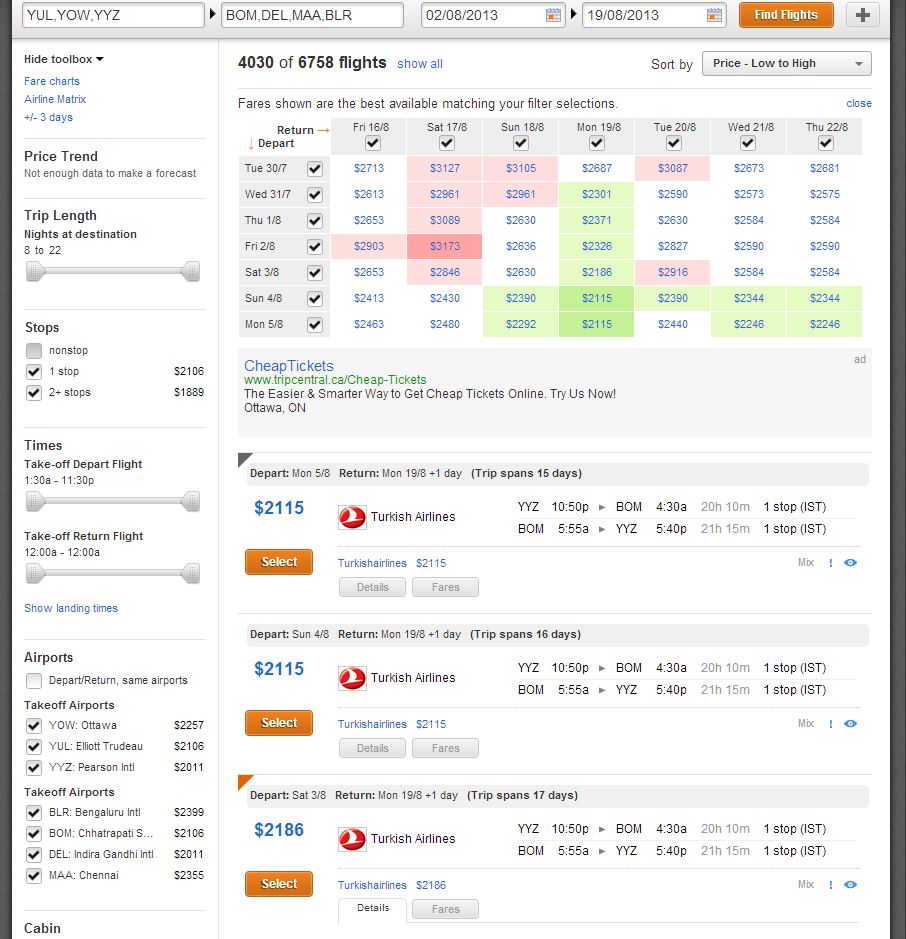Click the plus icon to add another search
The image size is (906, 939).
[862, 15]
